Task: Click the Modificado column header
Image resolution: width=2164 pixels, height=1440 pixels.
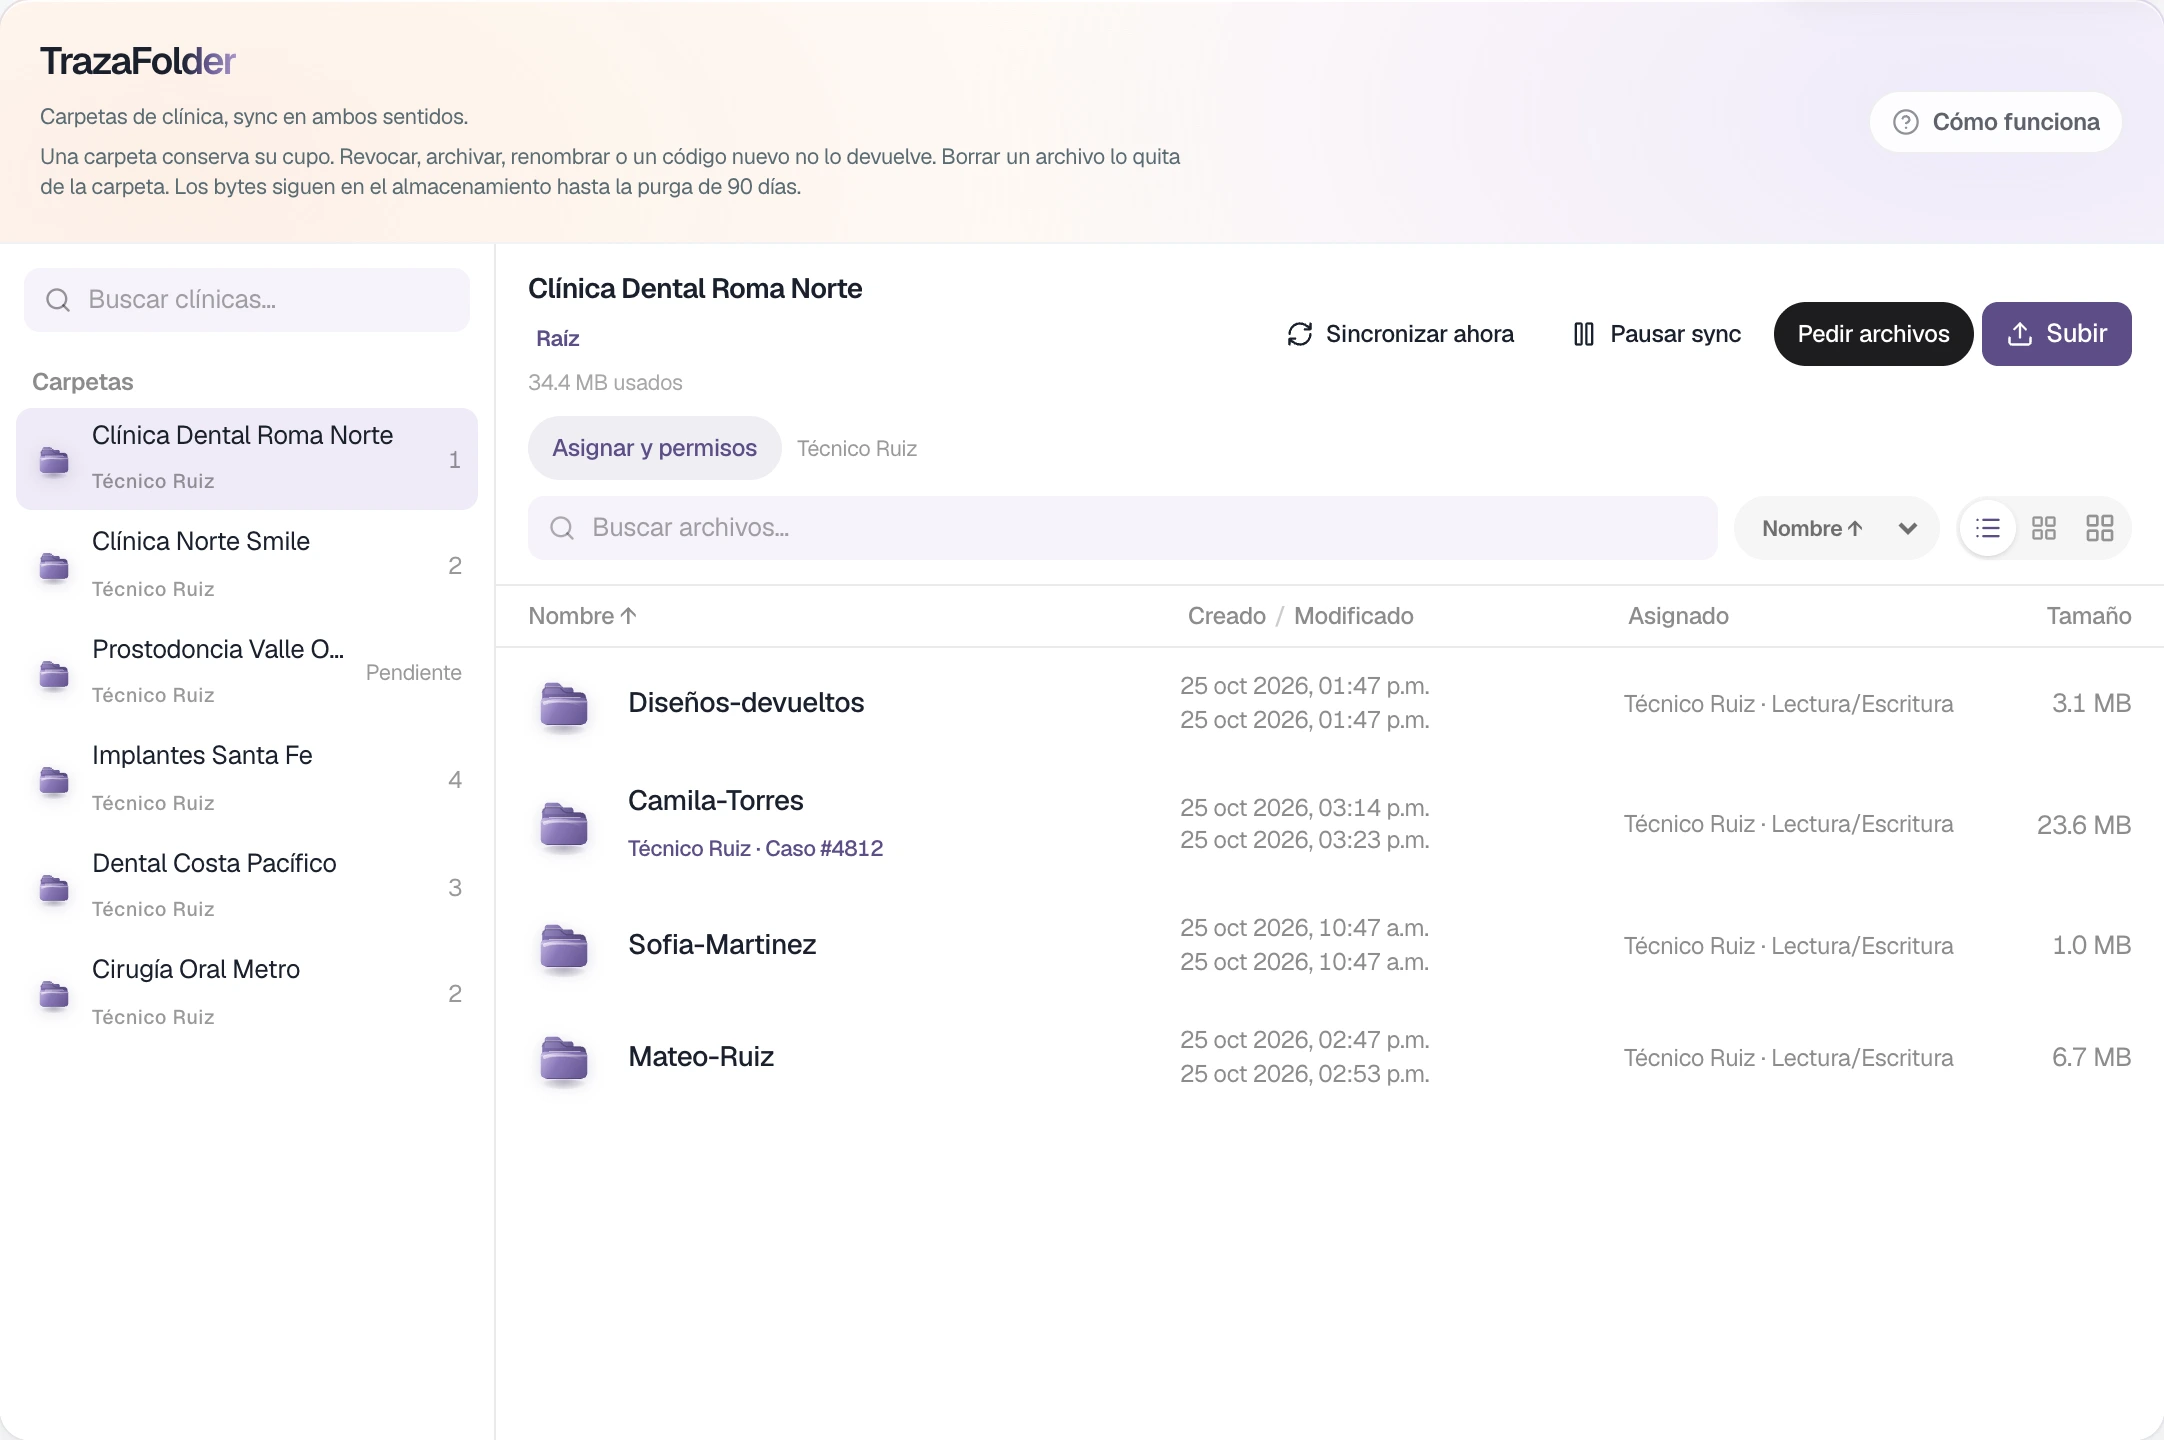Action: (1353, 616)
